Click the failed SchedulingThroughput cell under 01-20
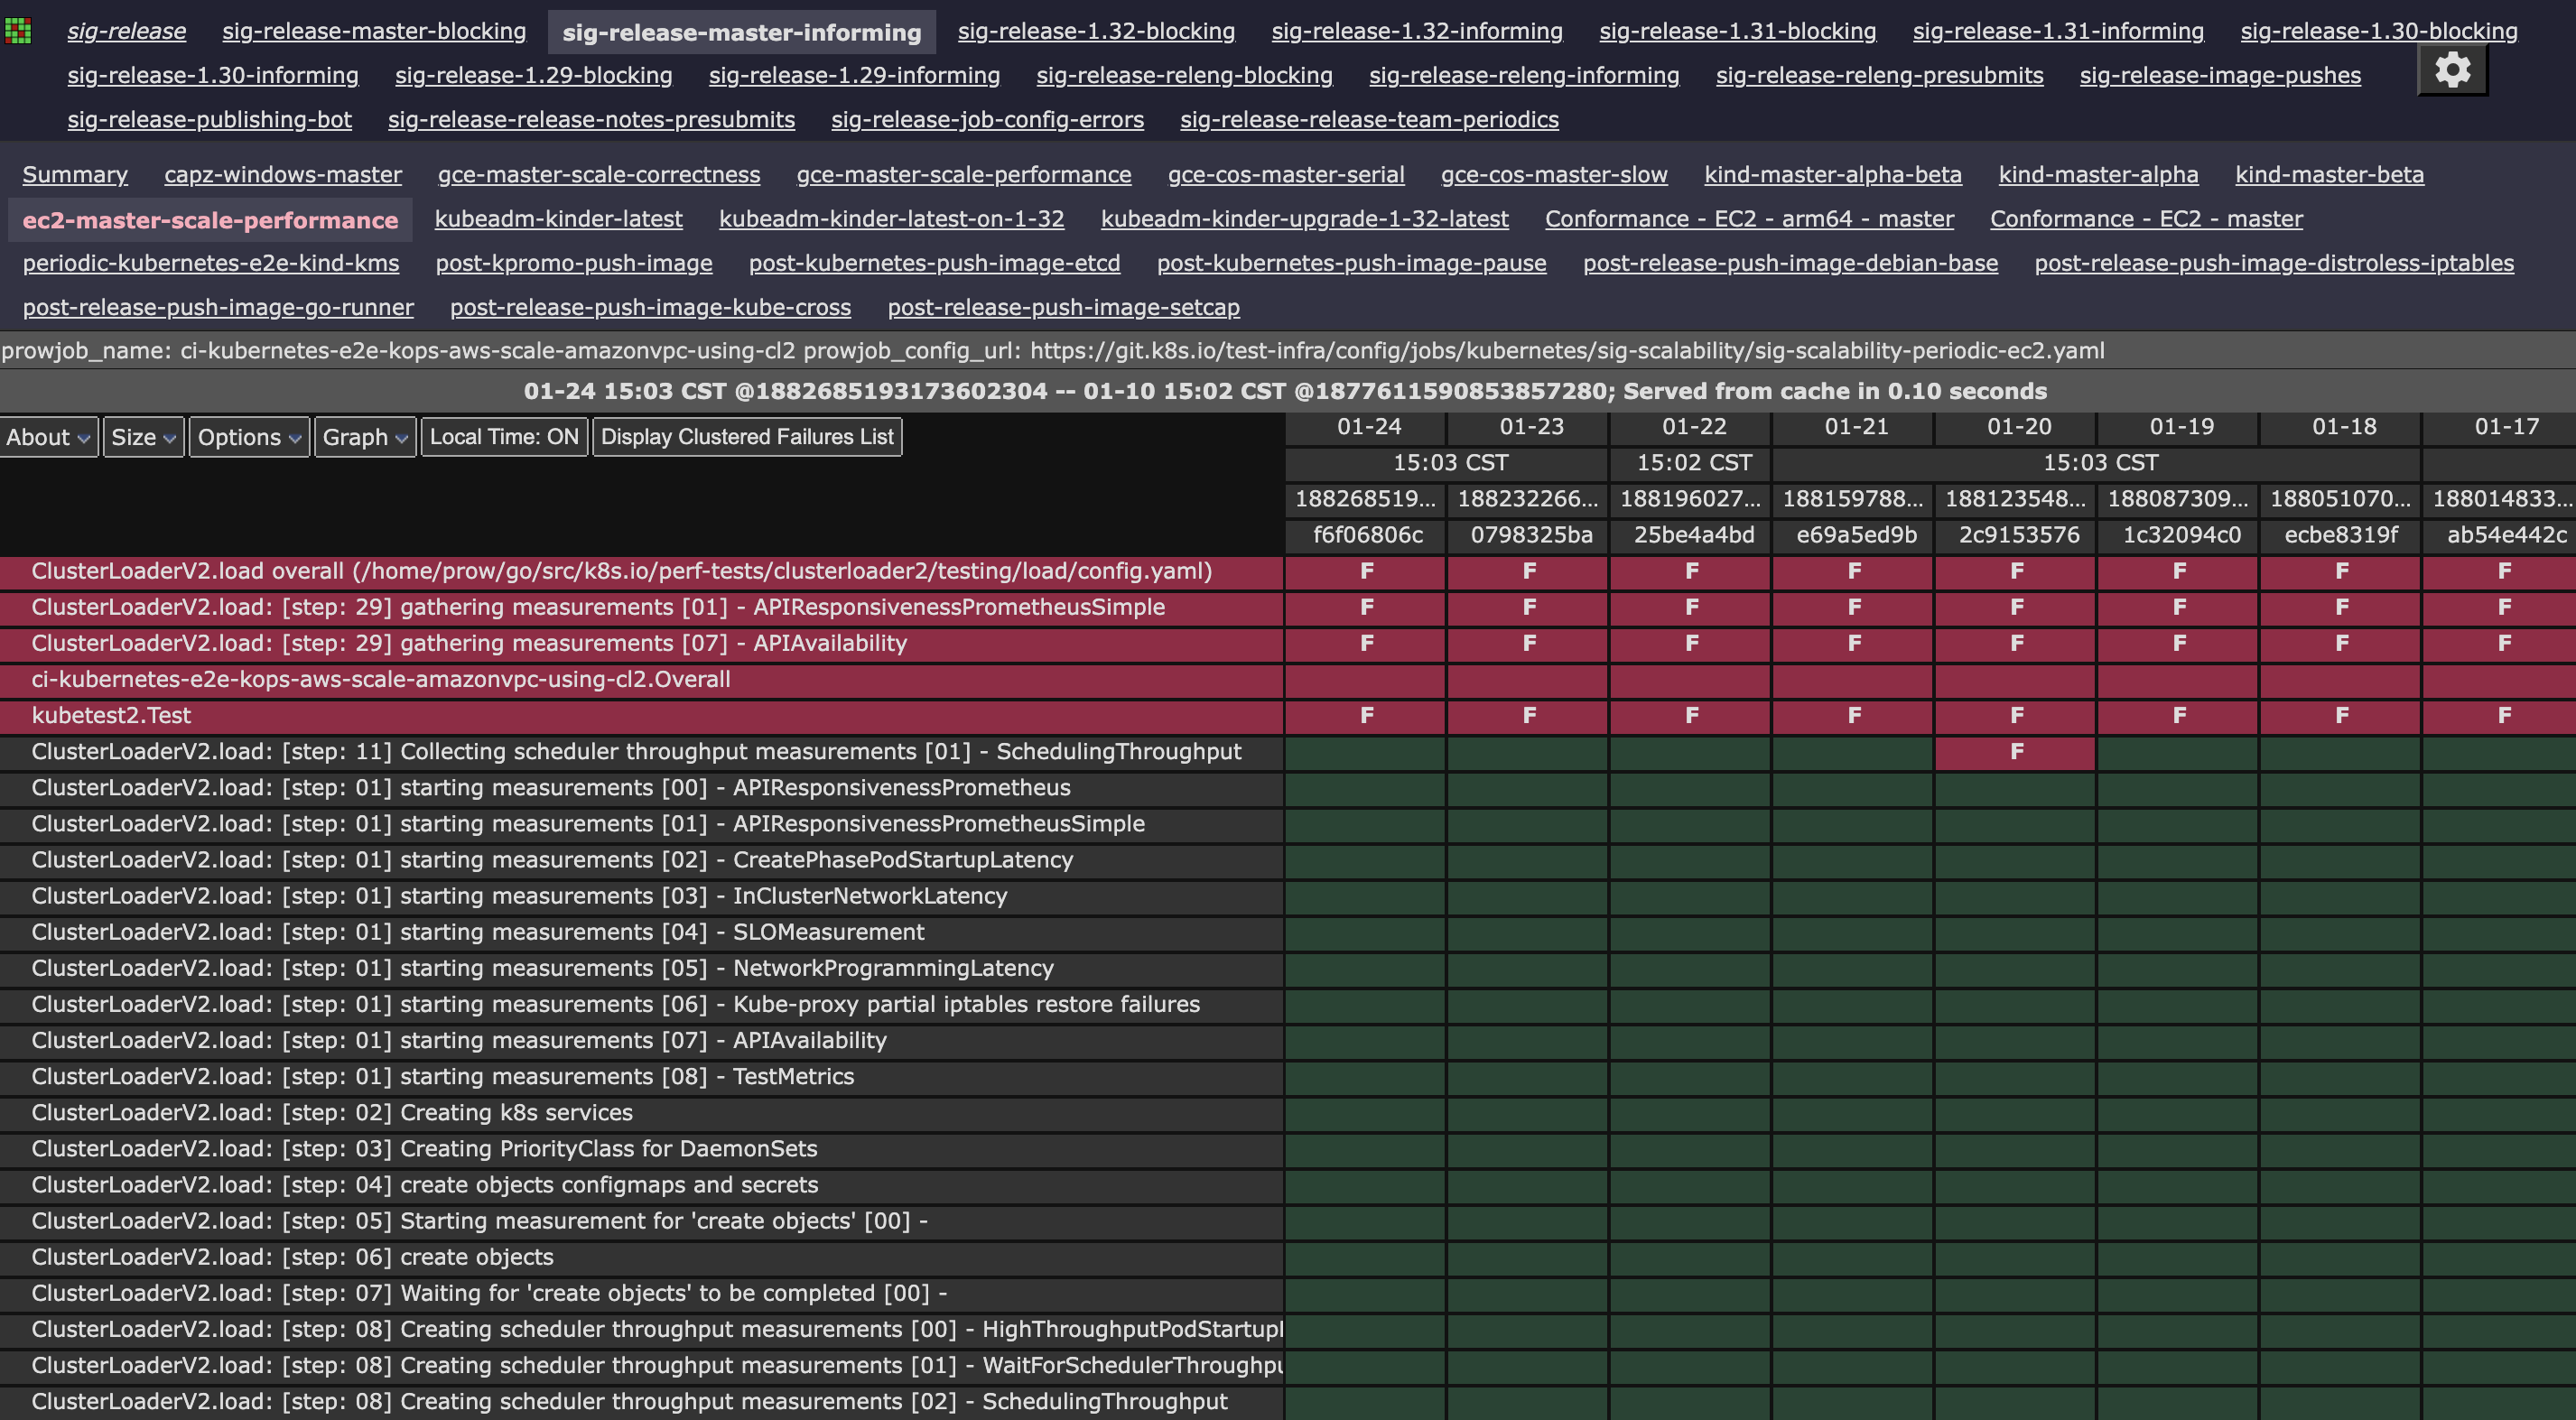The height and width of the screenshot is (1420, 2576). pos(2016,752)
